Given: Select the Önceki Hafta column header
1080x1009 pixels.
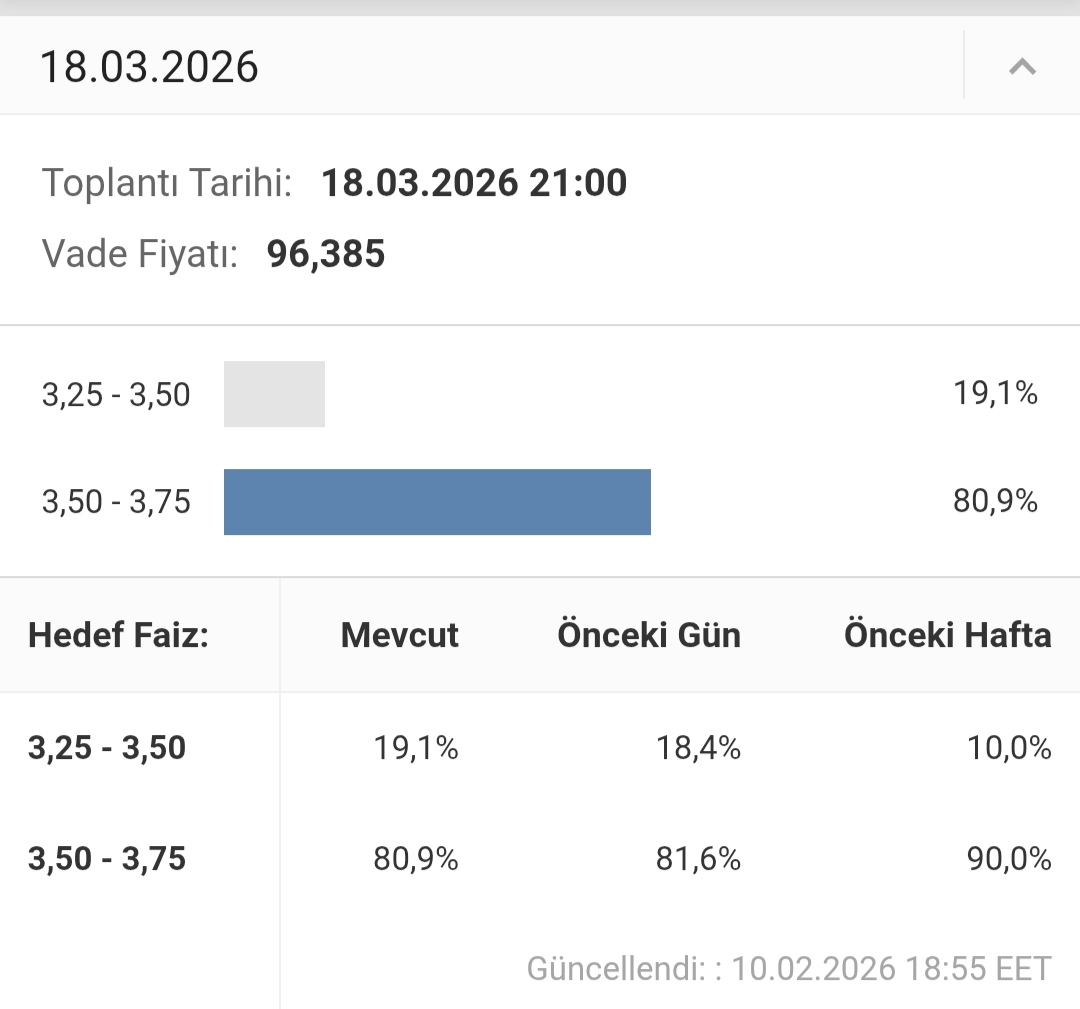Looking at the screenshot, I should pyautogui.click(x=947, y=635).
